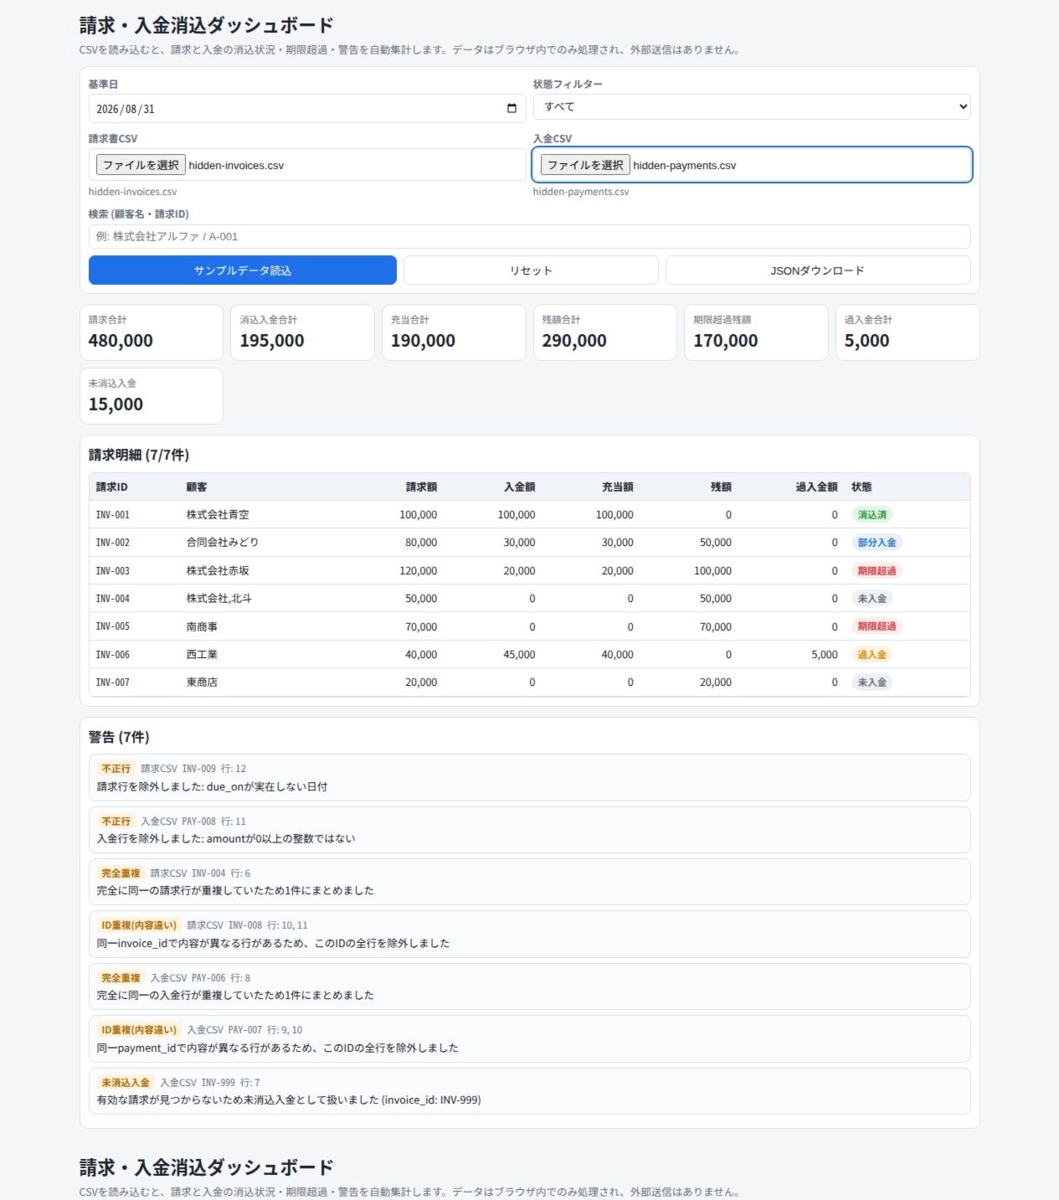Viewport: 1059px width, 1200px height.
Task: Click customer 株式会社,北斗
Action: pyautogui.click(x=219, y=599)
